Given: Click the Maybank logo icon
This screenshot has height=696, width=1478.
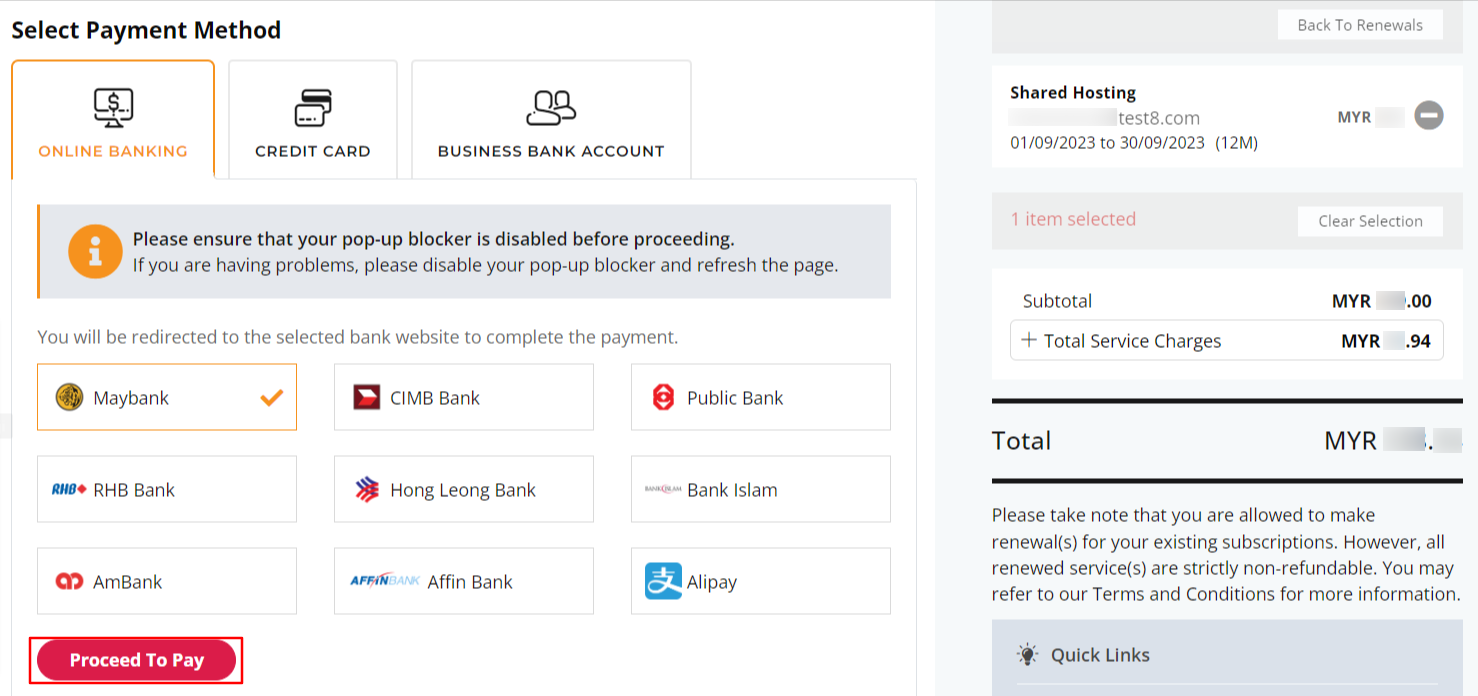Looking at the screenshot, I should [69, 397].
